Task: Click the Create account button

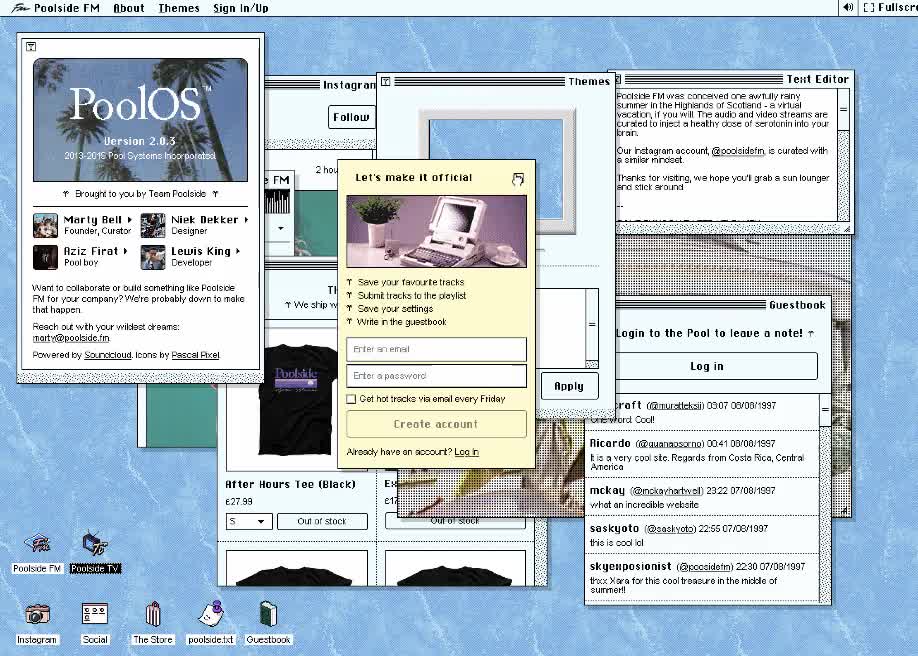Action: (436, 424)
